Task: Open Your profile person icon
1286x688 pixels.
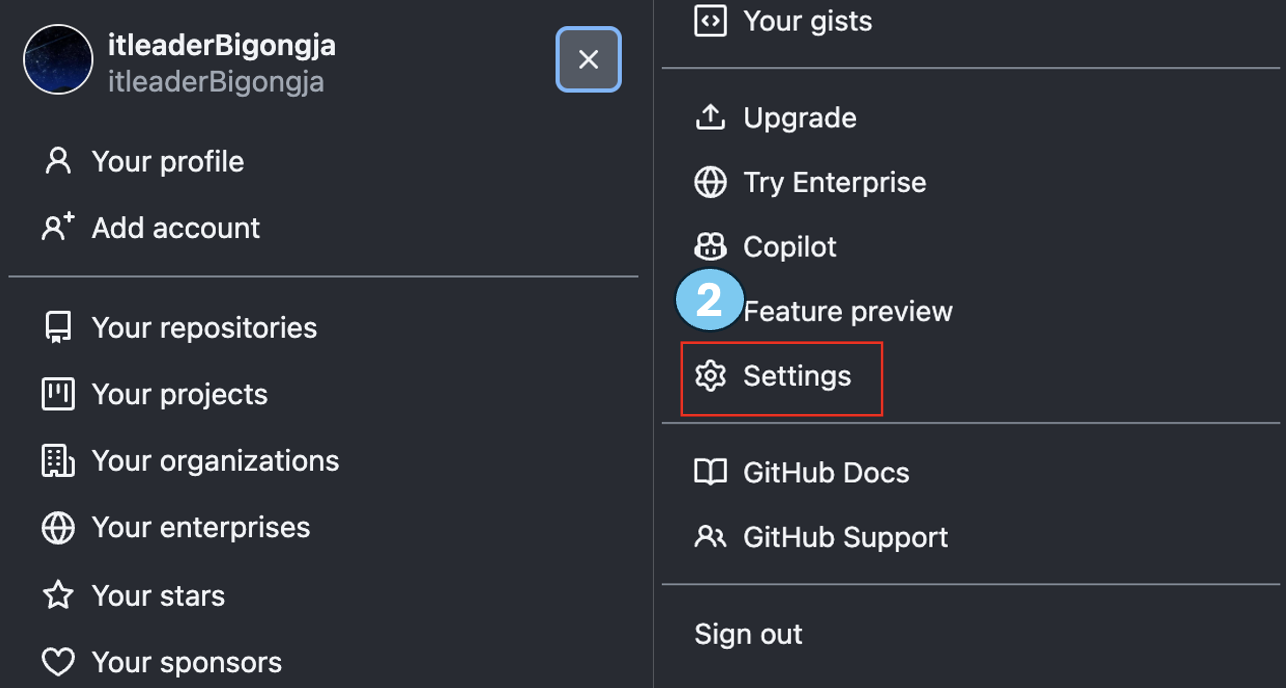Action: 58,161
